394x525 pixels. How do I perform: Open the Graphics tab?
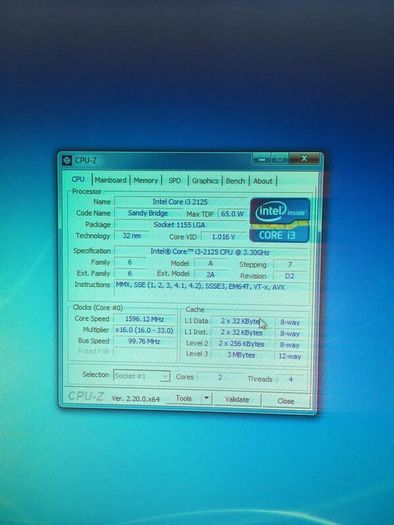(205, 181)
